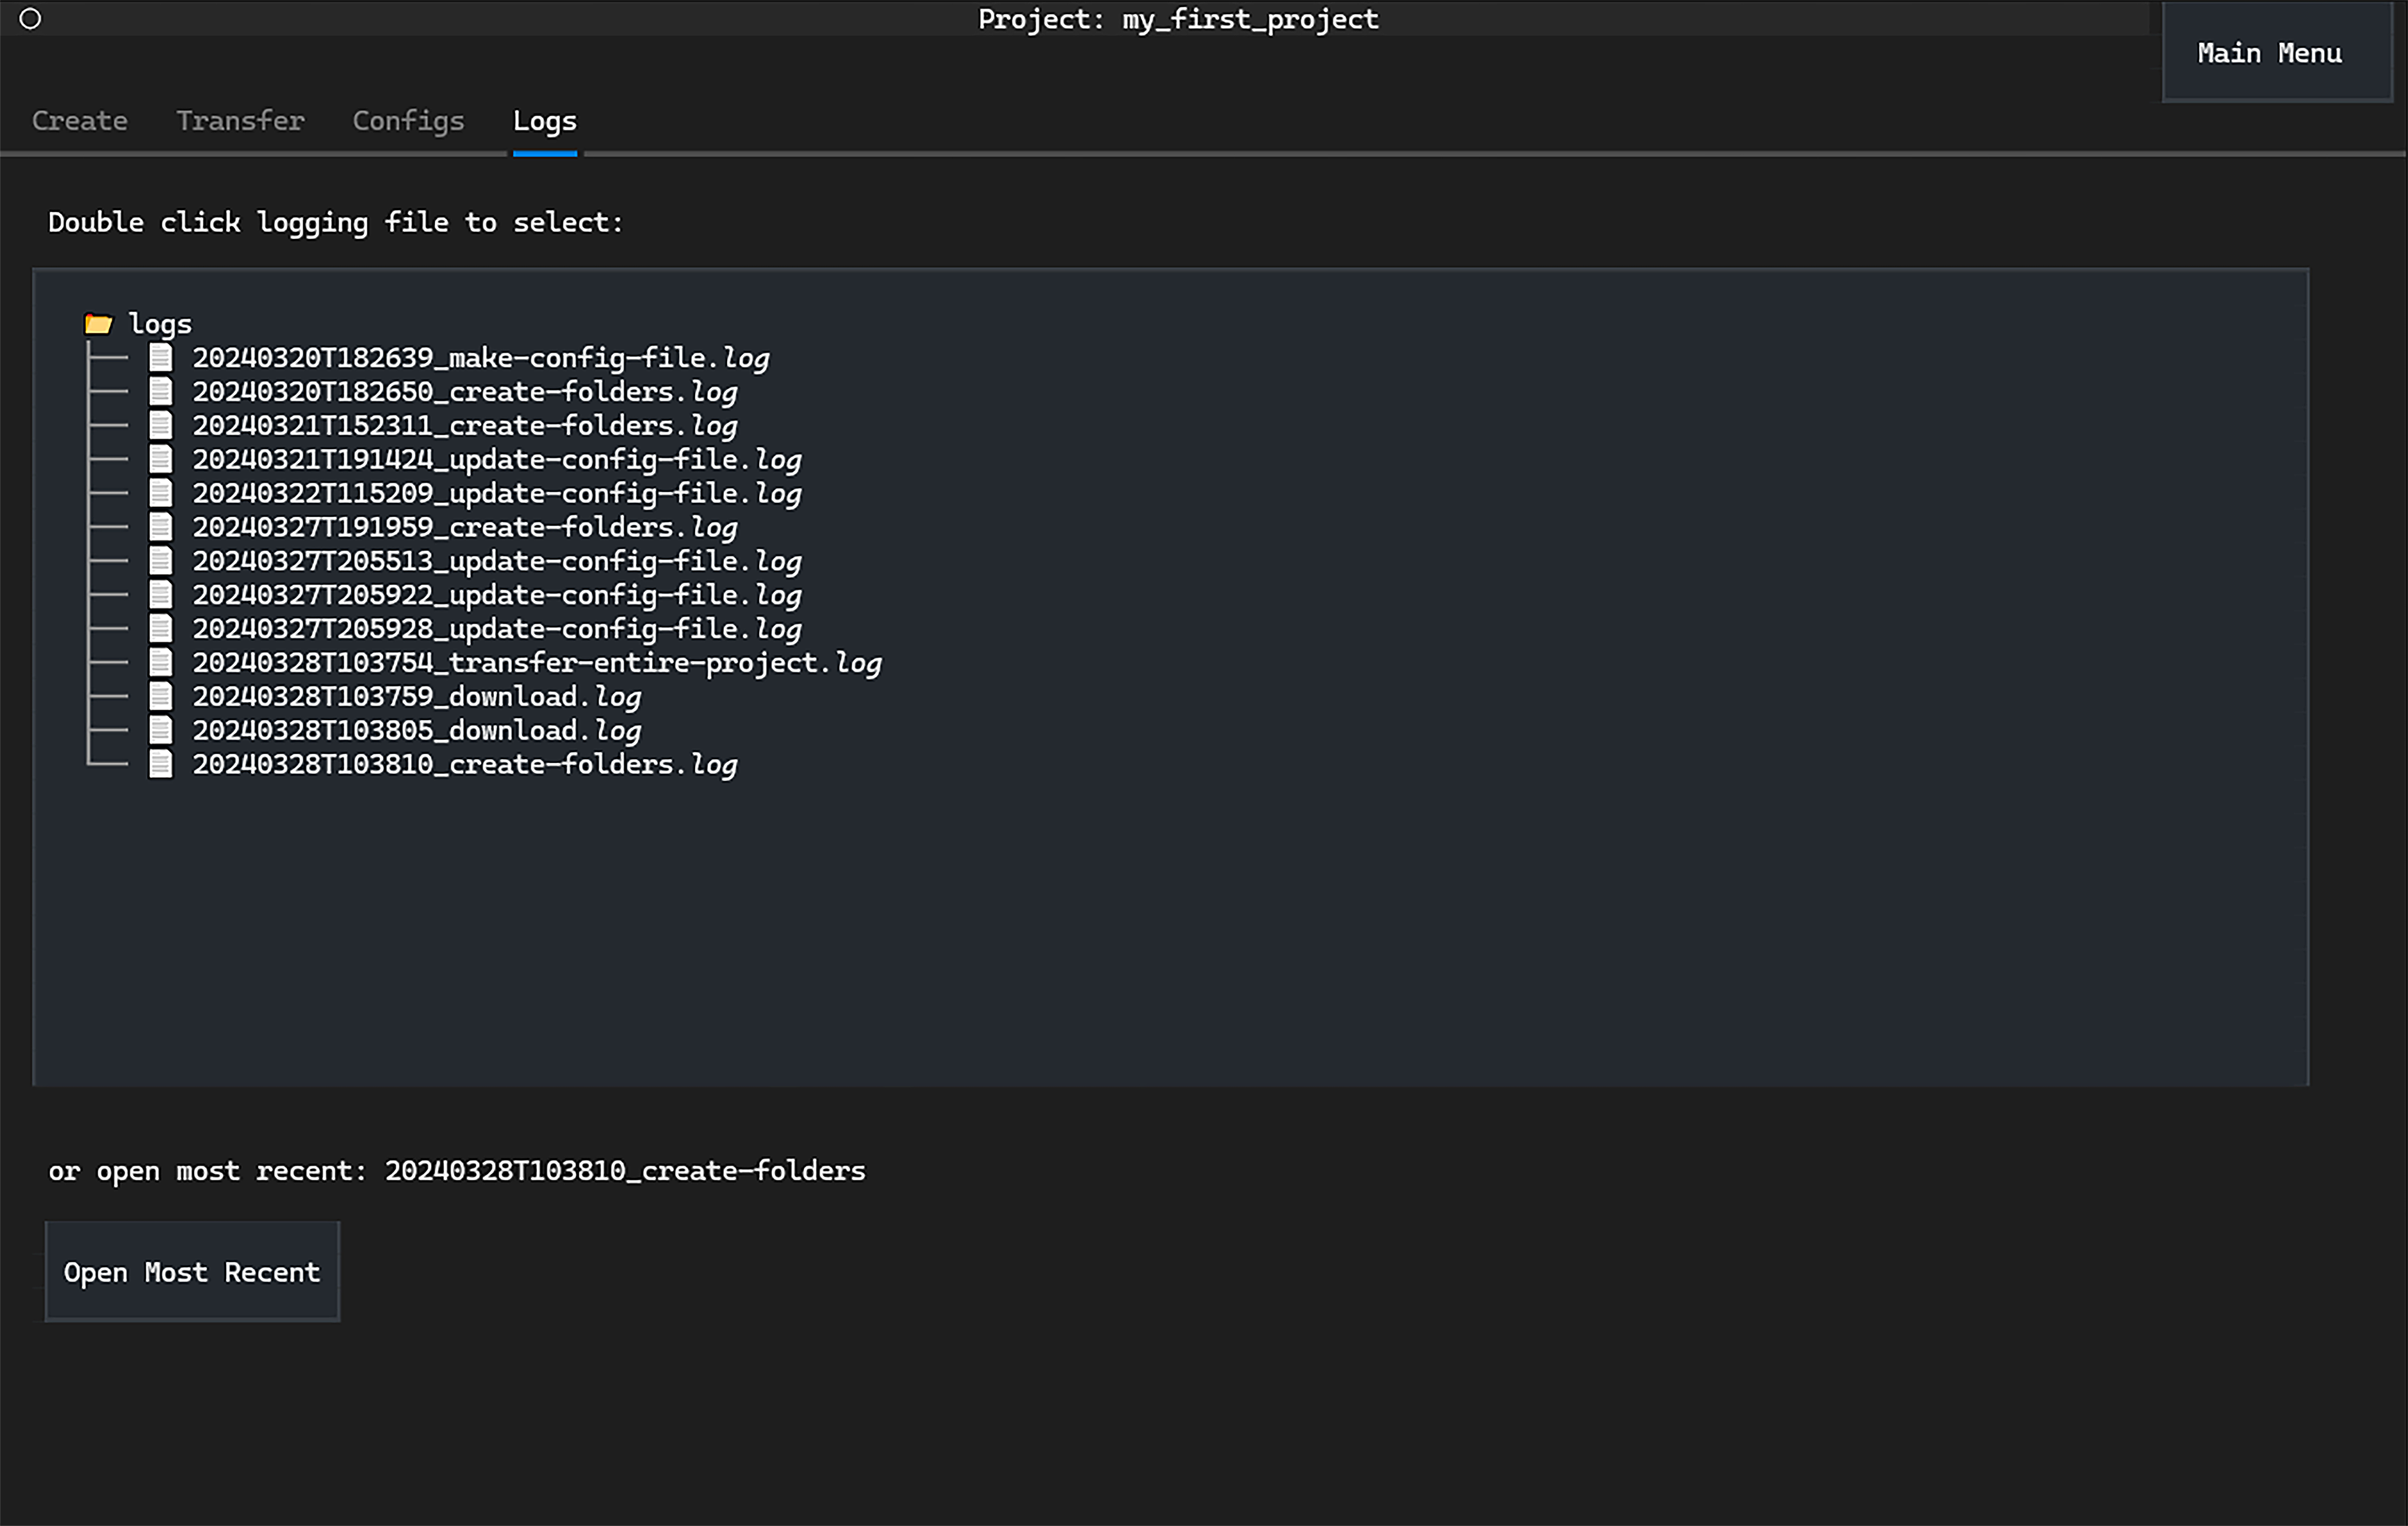Select 20240321T191424_update-config-file.log entry

[496, 460]
